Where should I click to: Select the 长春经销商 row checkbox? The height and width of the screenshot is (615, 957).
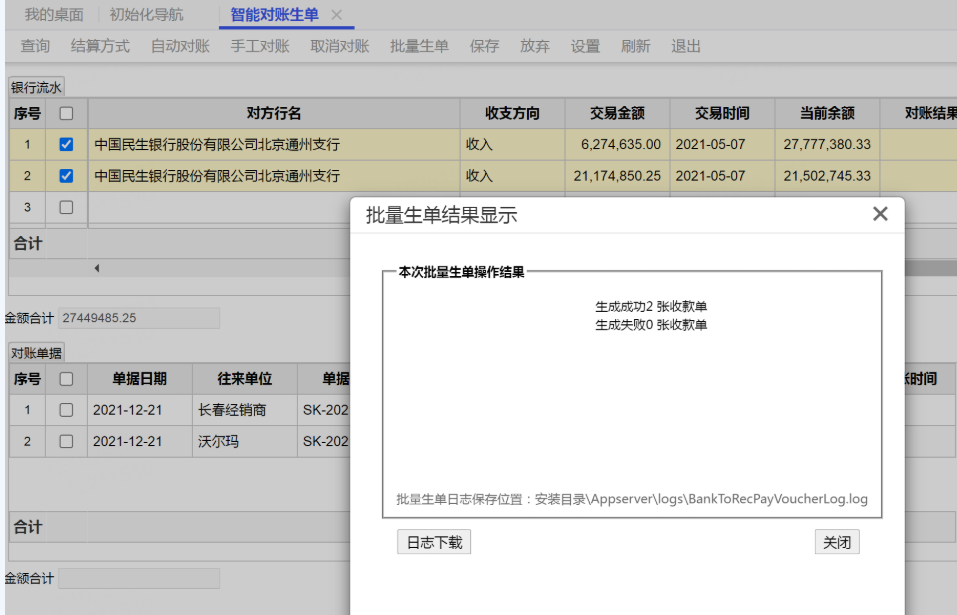(66, 410)
